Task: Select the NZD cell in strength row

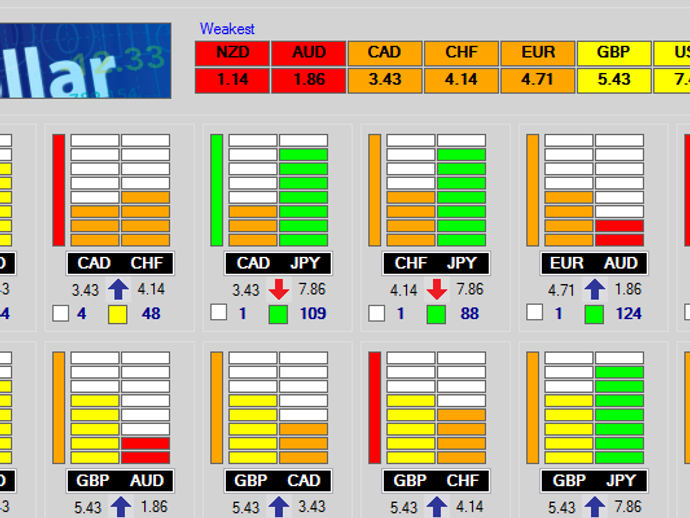Action: (232, 53)
